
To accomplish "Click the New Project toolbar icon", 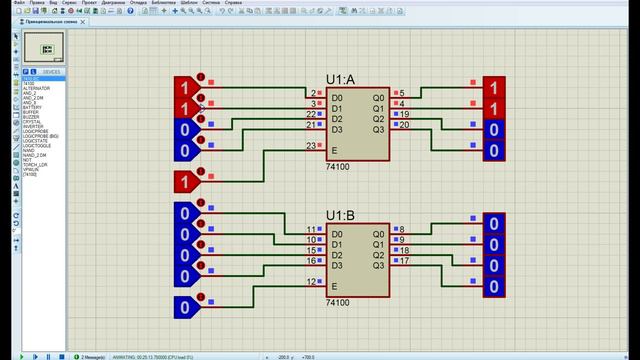I will click(19, 11).
